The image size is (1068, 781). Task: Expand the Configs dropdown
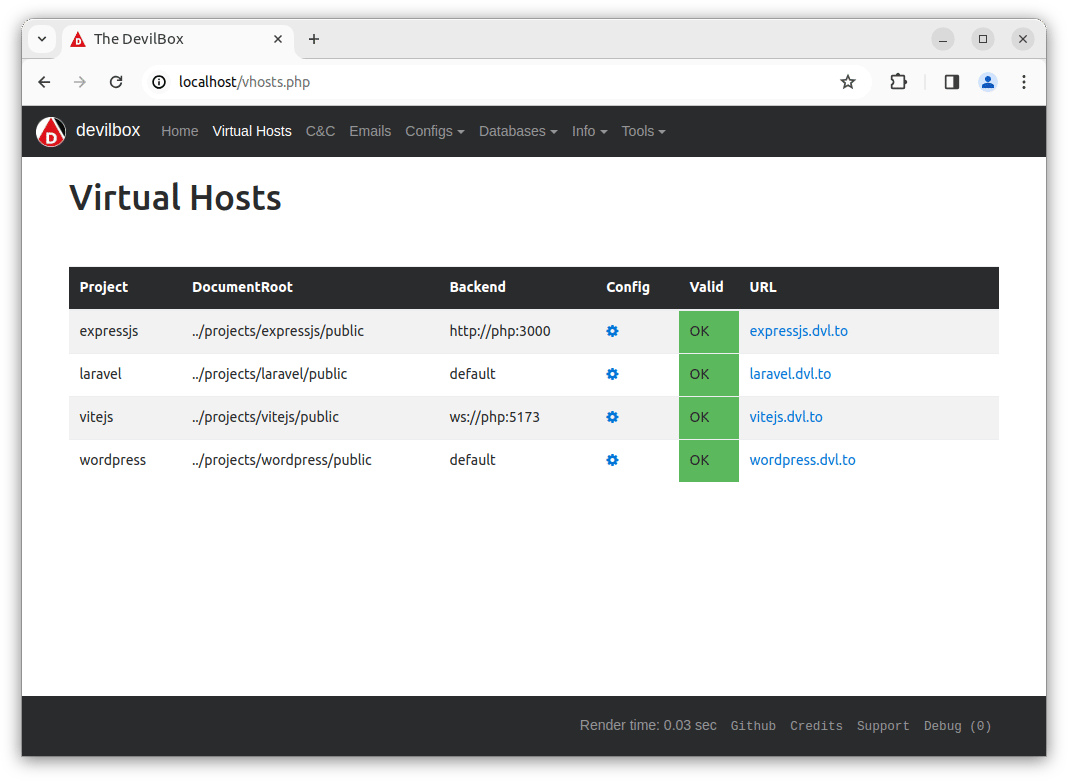[434, 131]
